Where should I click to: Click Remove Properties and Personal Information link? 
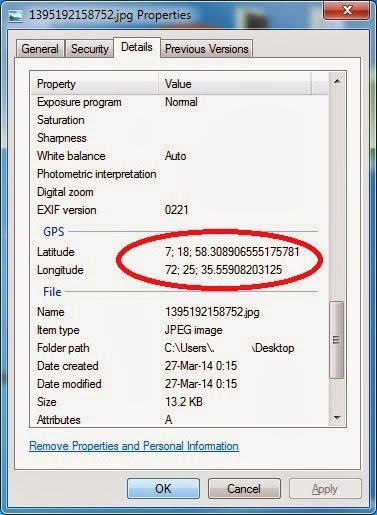(x=134, y=446)
